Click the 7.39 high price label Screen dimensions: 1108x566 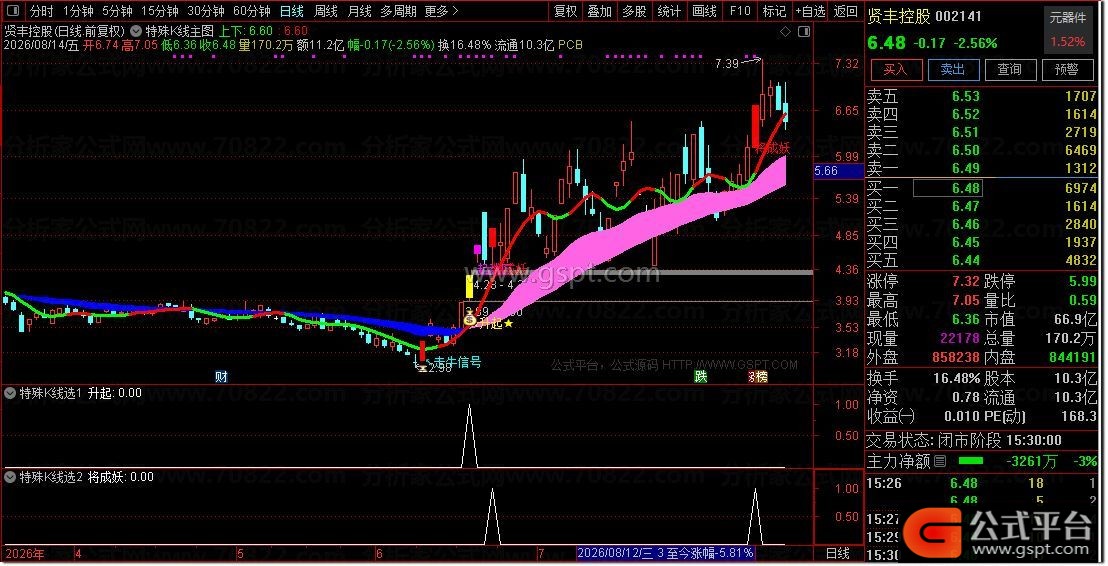726,64
